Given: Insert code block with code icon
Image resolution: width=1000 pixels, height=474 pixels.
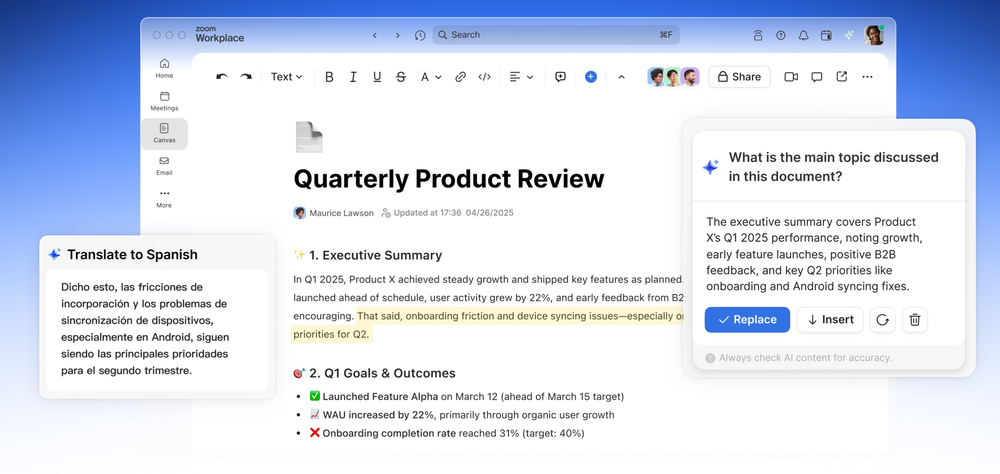Looking at the screenshot, I should tap(485, 77).
